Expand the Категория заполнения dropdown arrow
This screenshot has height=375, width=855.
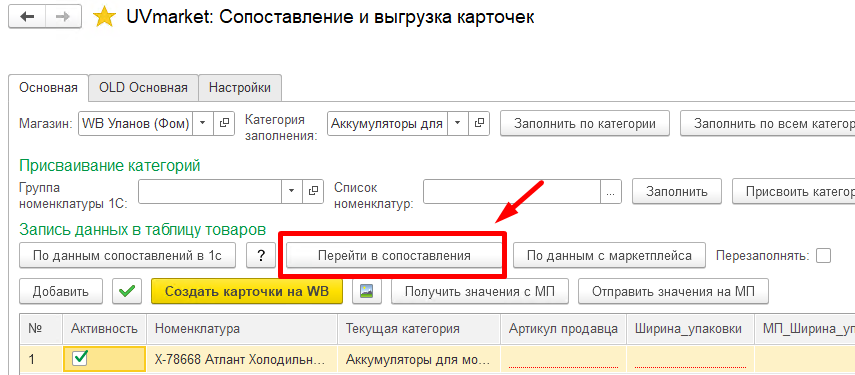458,123
